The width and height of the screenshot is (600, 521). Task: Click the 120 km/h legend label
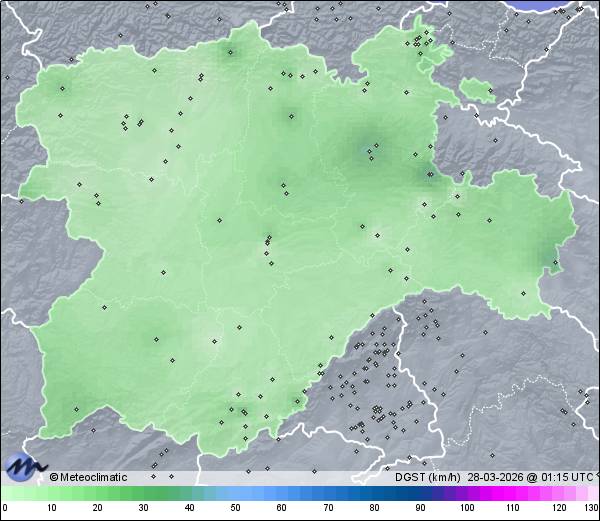tap(559, 508)
